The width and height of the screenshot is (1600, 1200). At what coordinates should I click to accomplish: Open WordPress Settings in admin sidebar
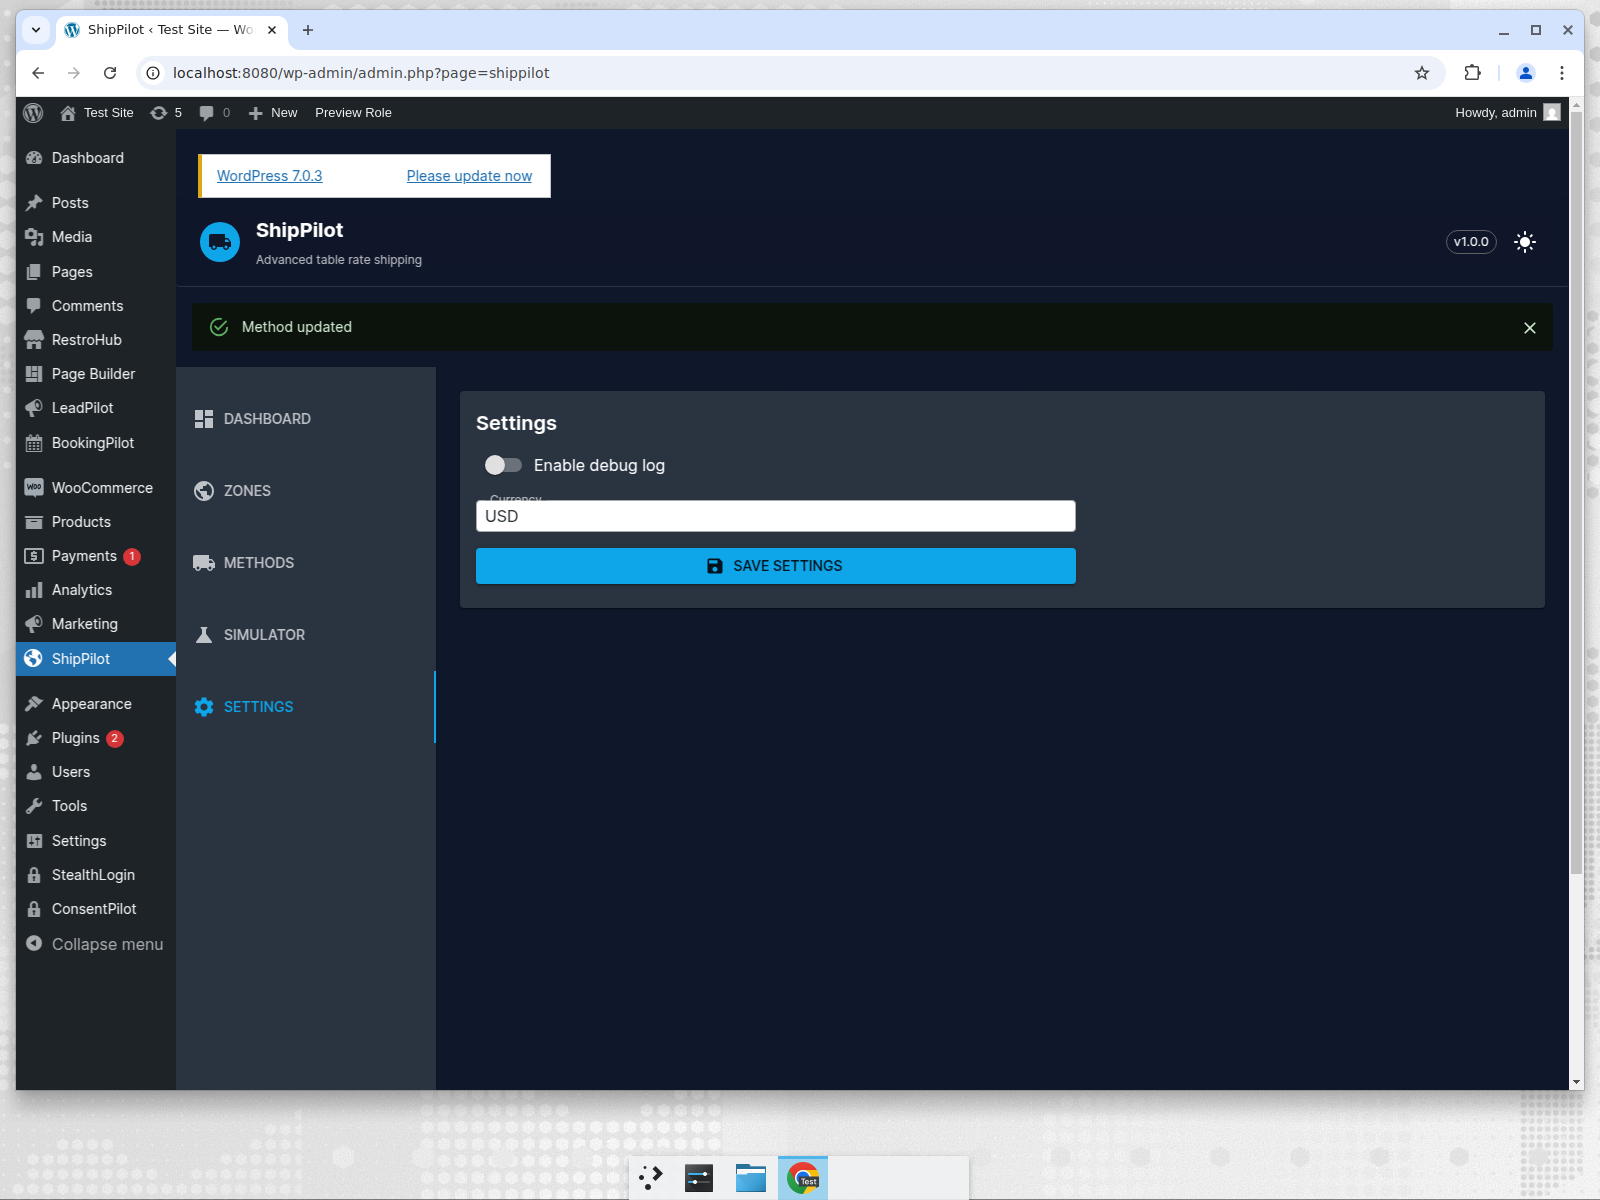click(96, 841)
